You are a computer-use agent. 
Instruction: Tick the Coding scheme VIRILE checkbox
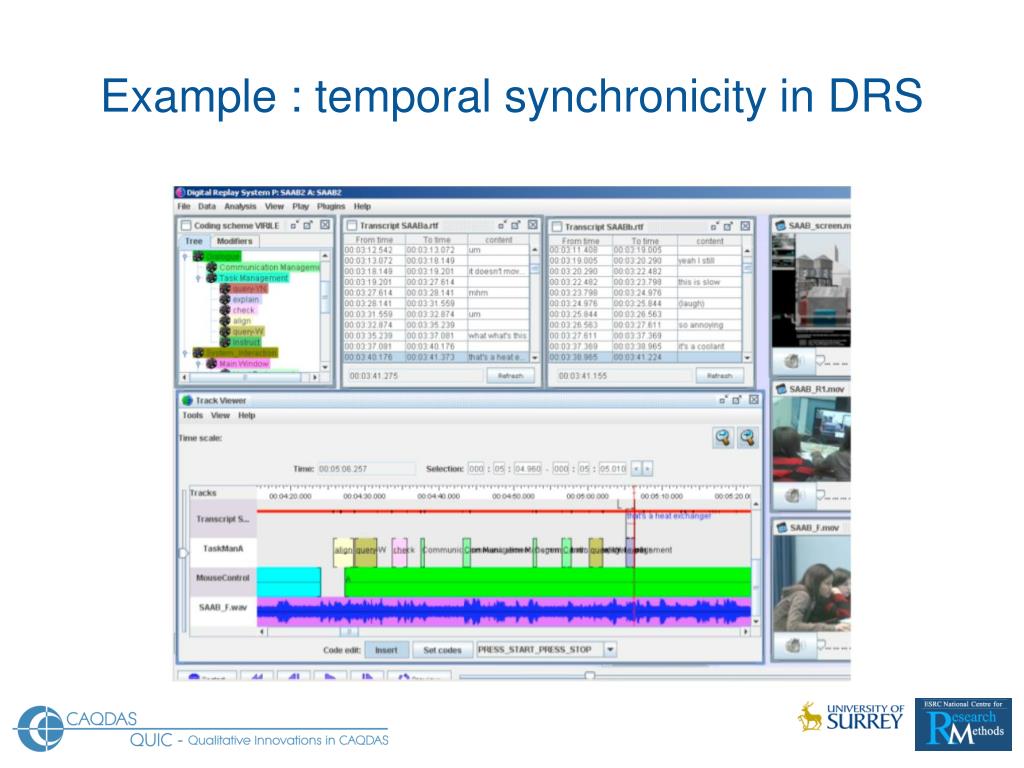186,225
